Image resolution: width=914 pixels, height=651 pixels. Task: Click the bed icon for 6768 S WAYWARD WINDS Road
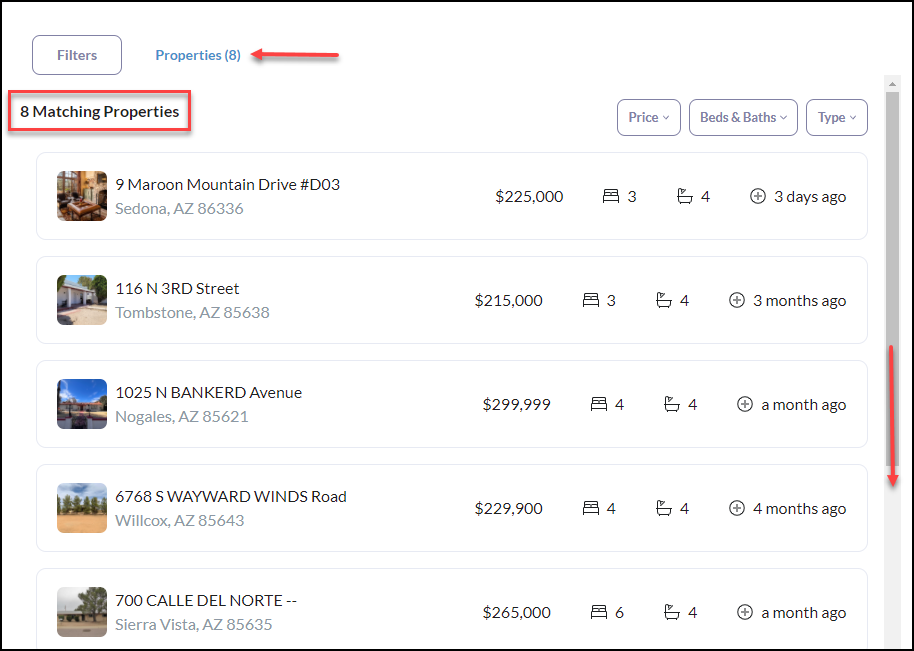591,509
